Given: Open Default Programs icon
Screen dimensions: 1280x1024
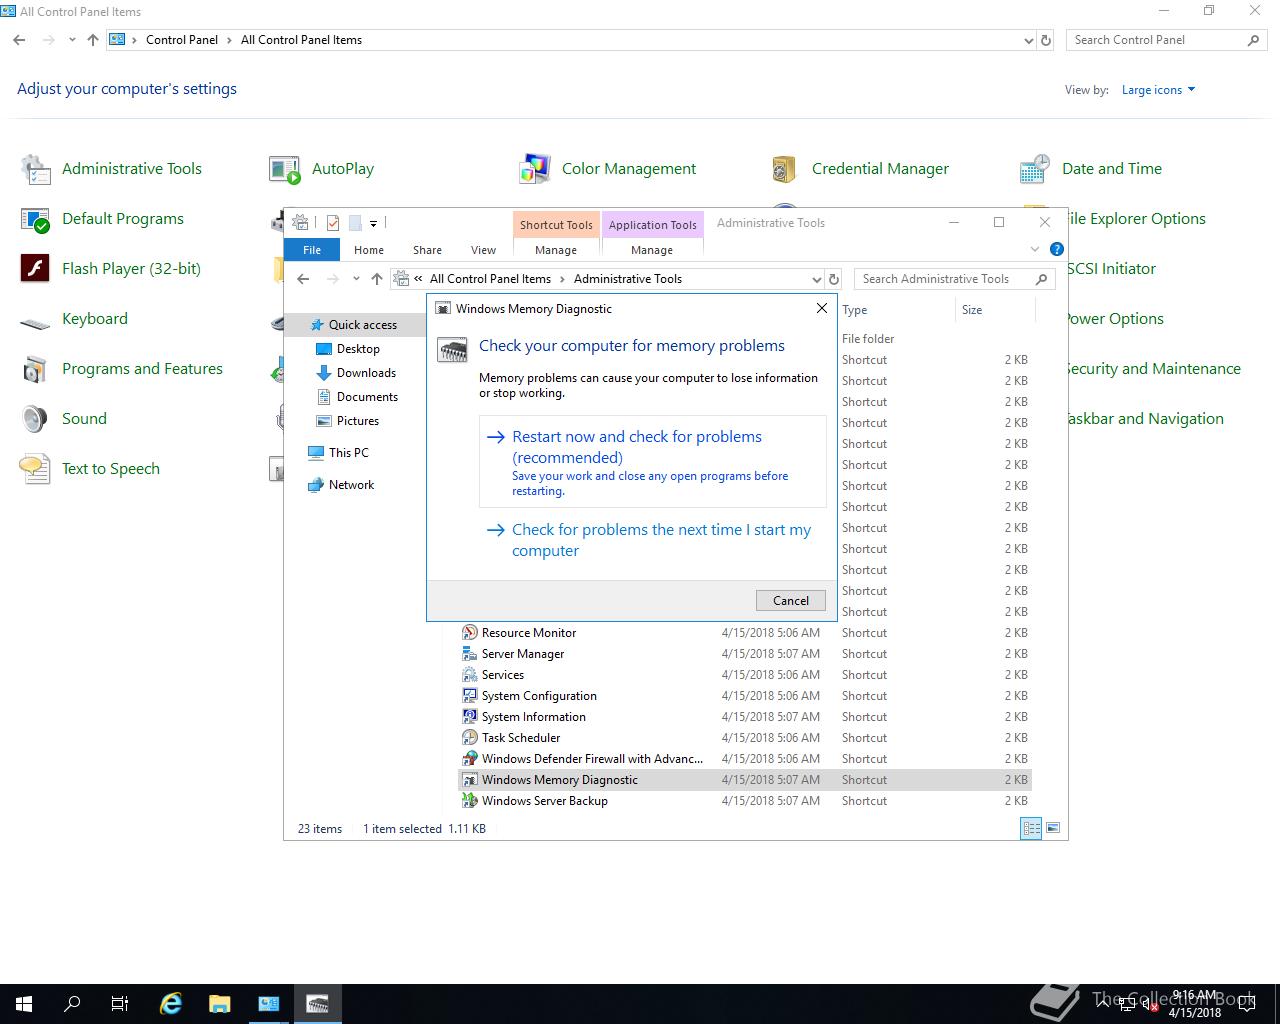Looking at the screenshot, I should tap(36, 219).
